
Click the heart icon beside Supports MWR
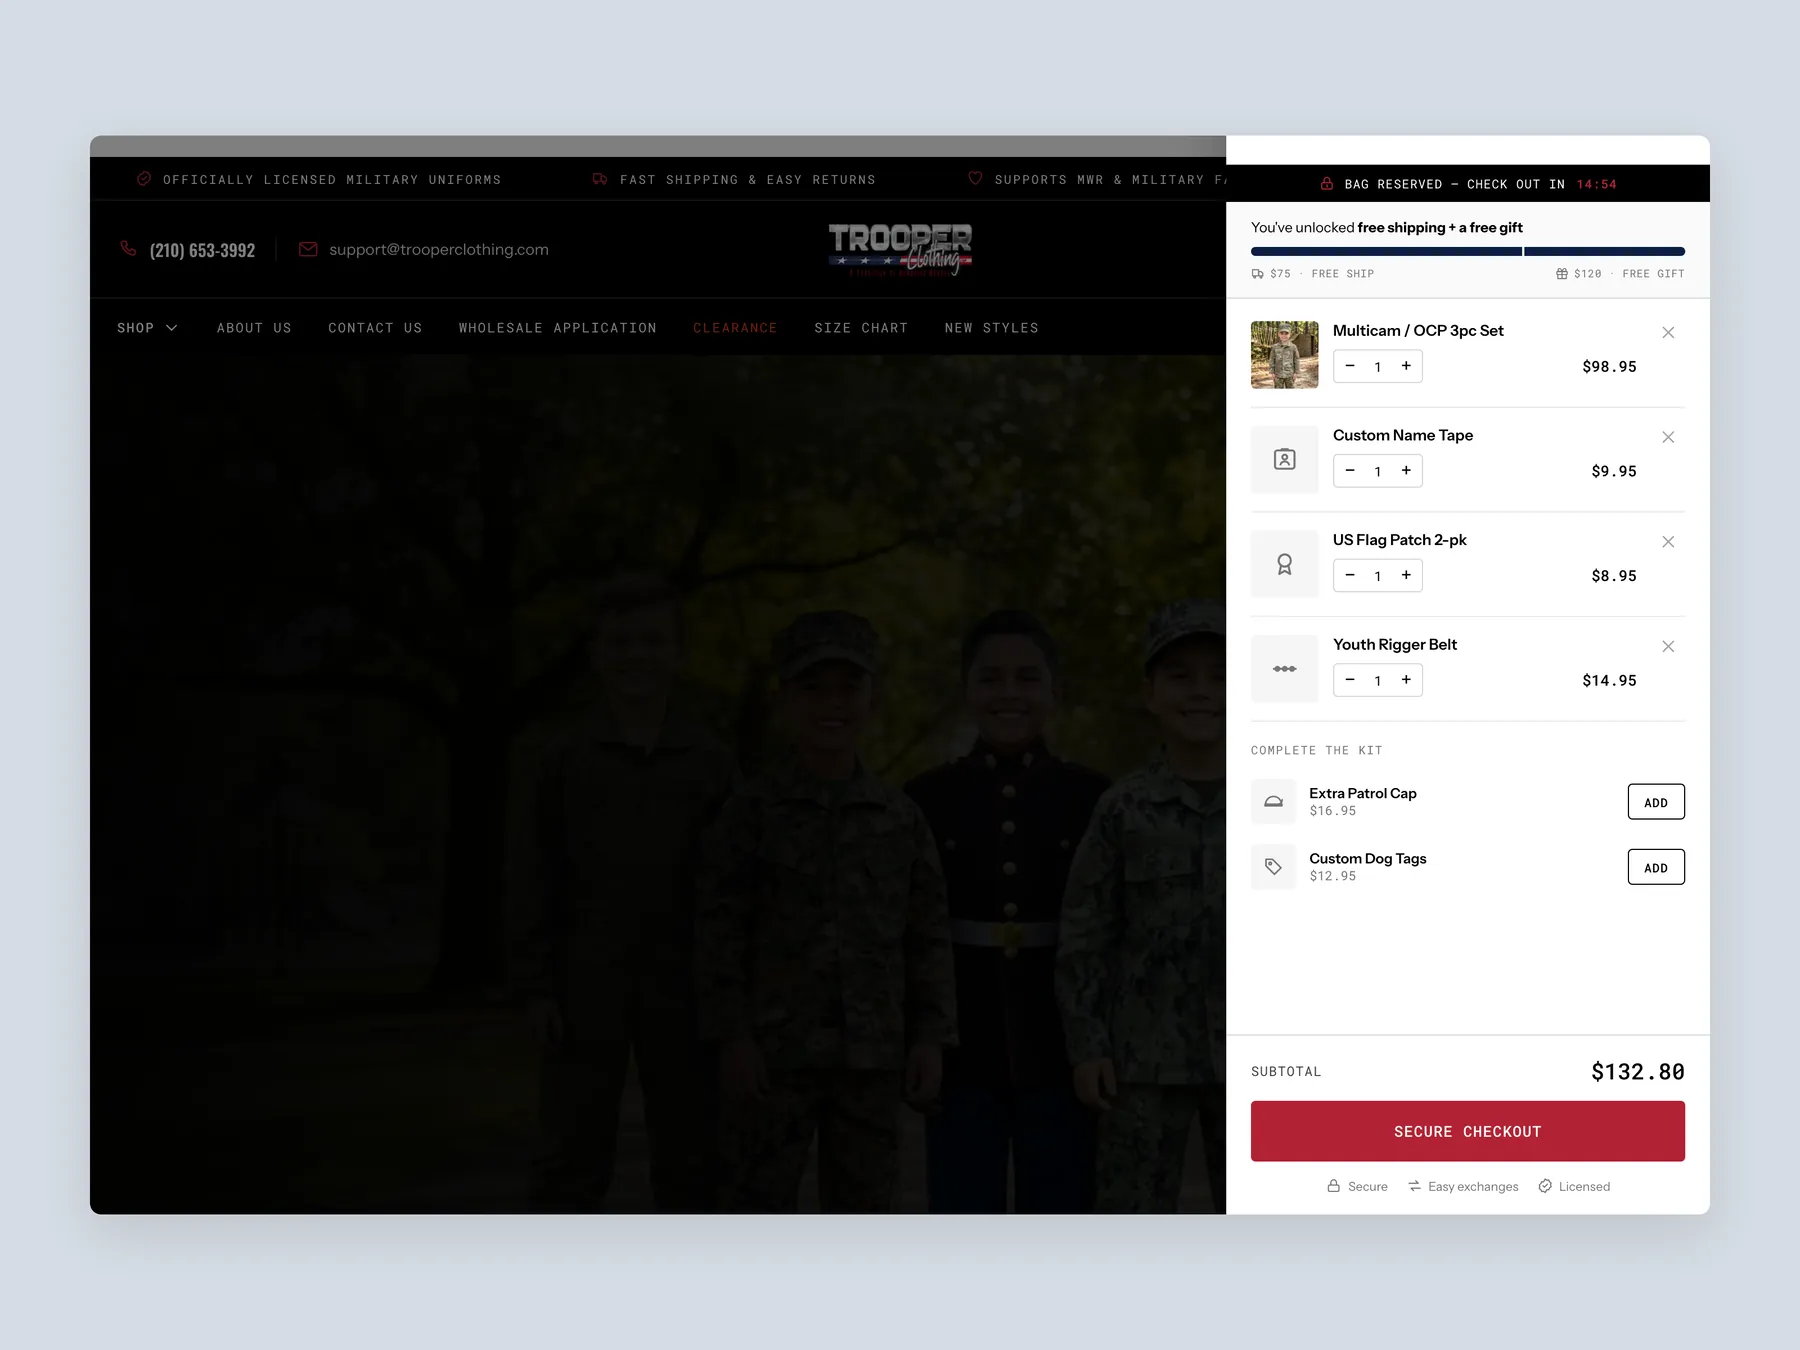point(975,179)
